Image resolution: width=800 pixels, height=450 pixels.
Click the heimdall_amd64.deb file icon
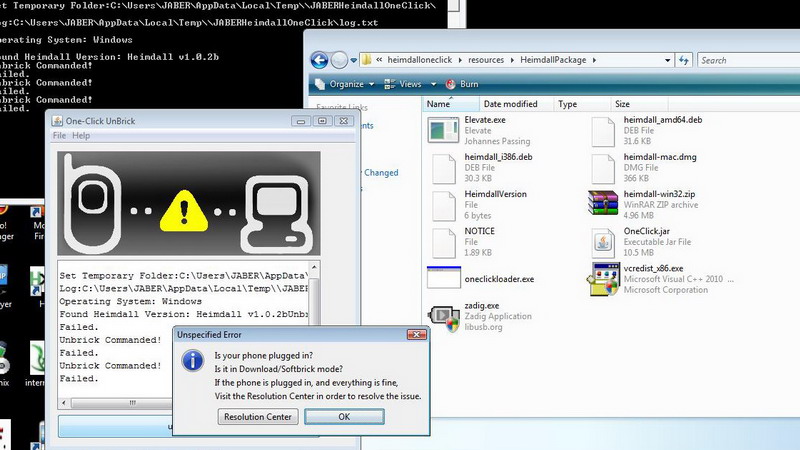603,131
